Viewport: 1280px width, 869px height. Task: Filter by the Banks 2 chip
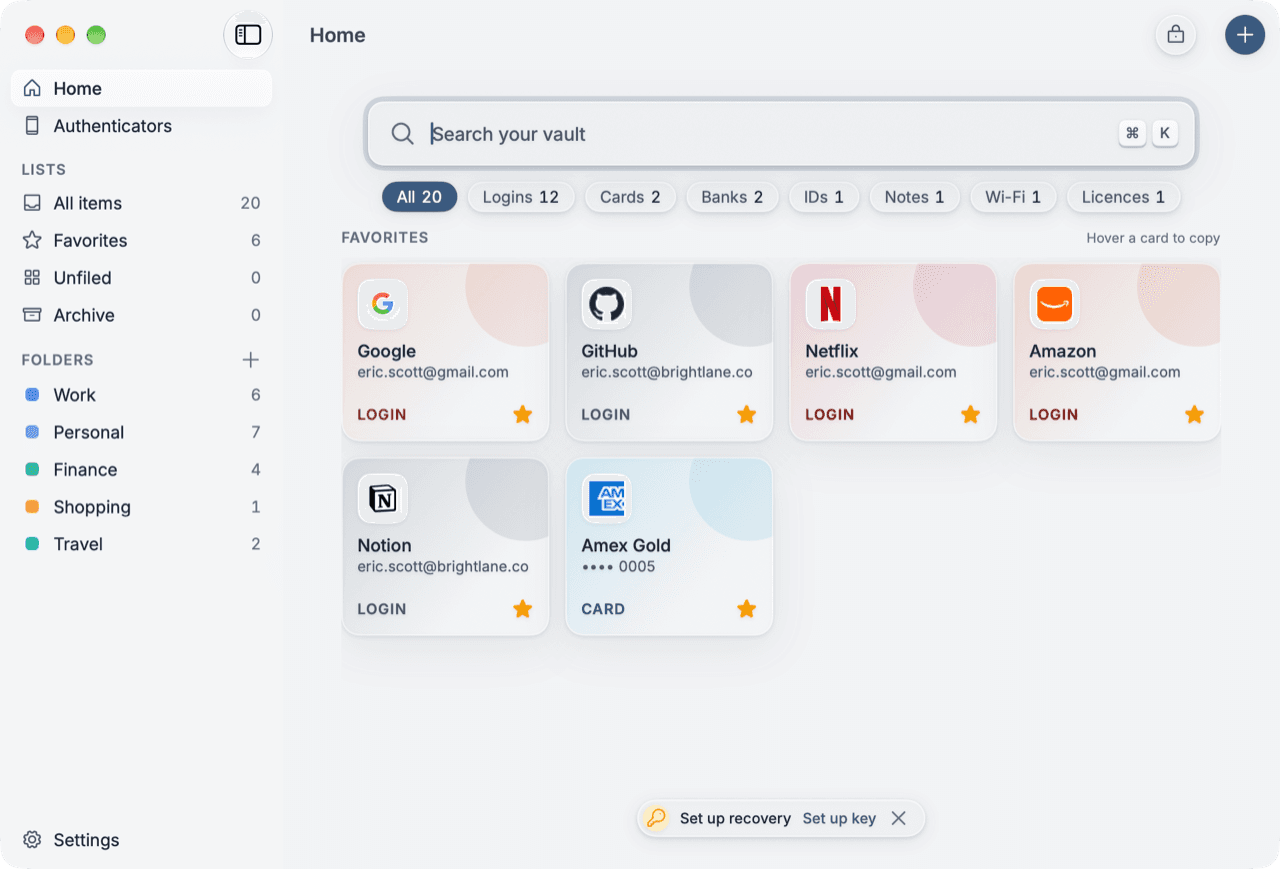point(732,197)
